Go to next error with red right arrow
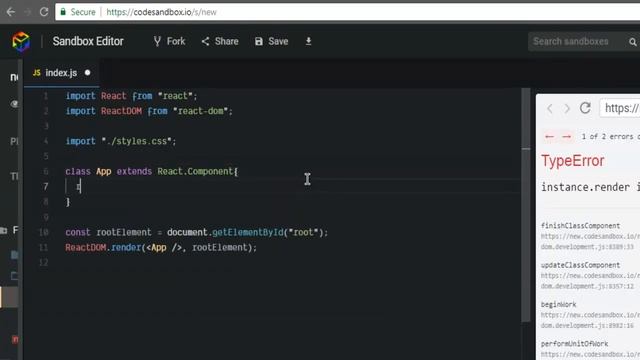The image size is (640, 360). pyautogui.click(x=567, y=136)
